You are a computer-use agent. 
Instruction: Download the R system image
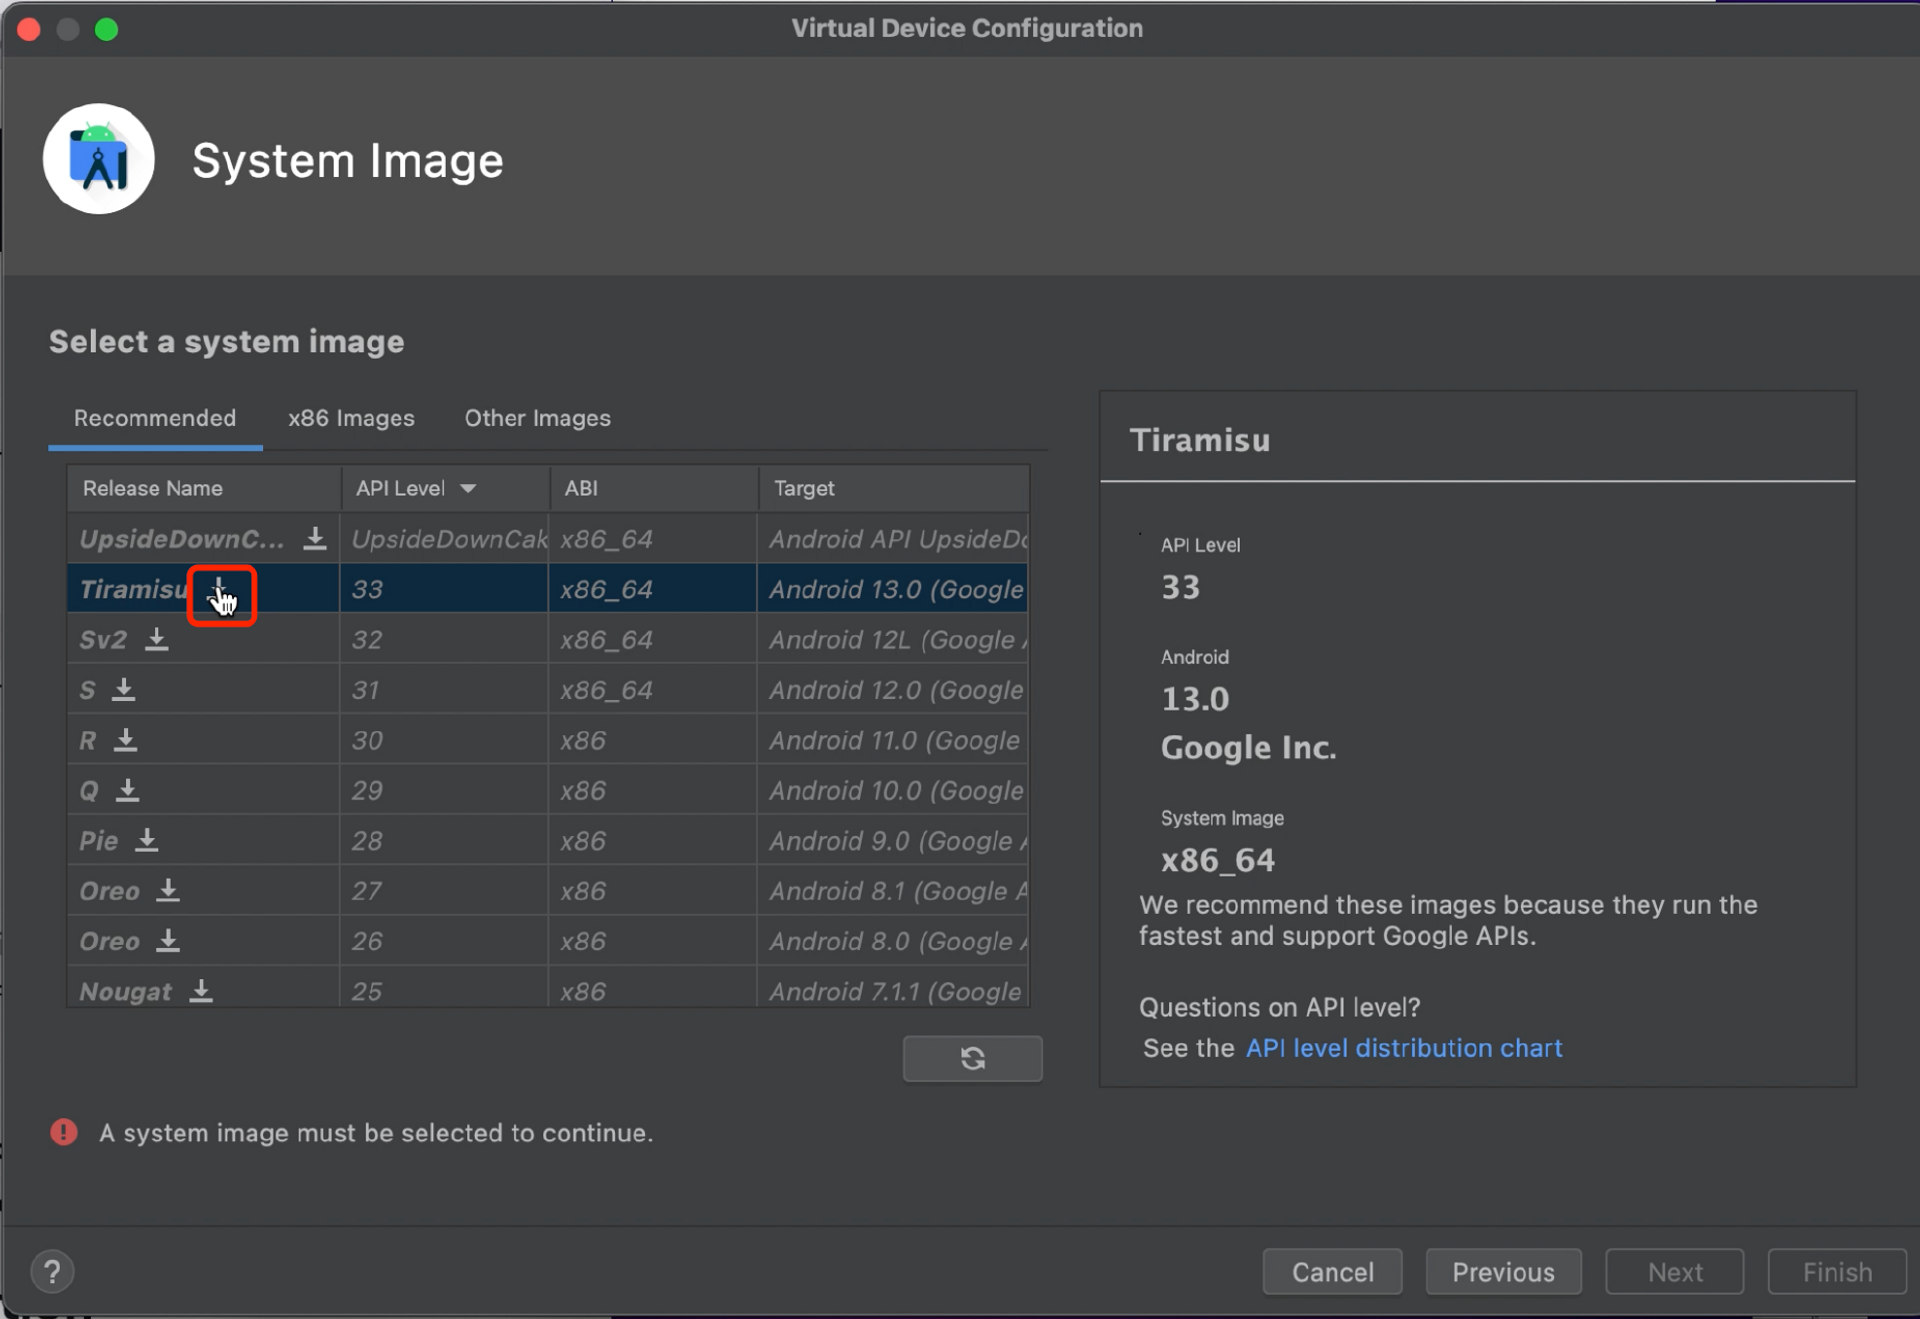tap(126, 740)
